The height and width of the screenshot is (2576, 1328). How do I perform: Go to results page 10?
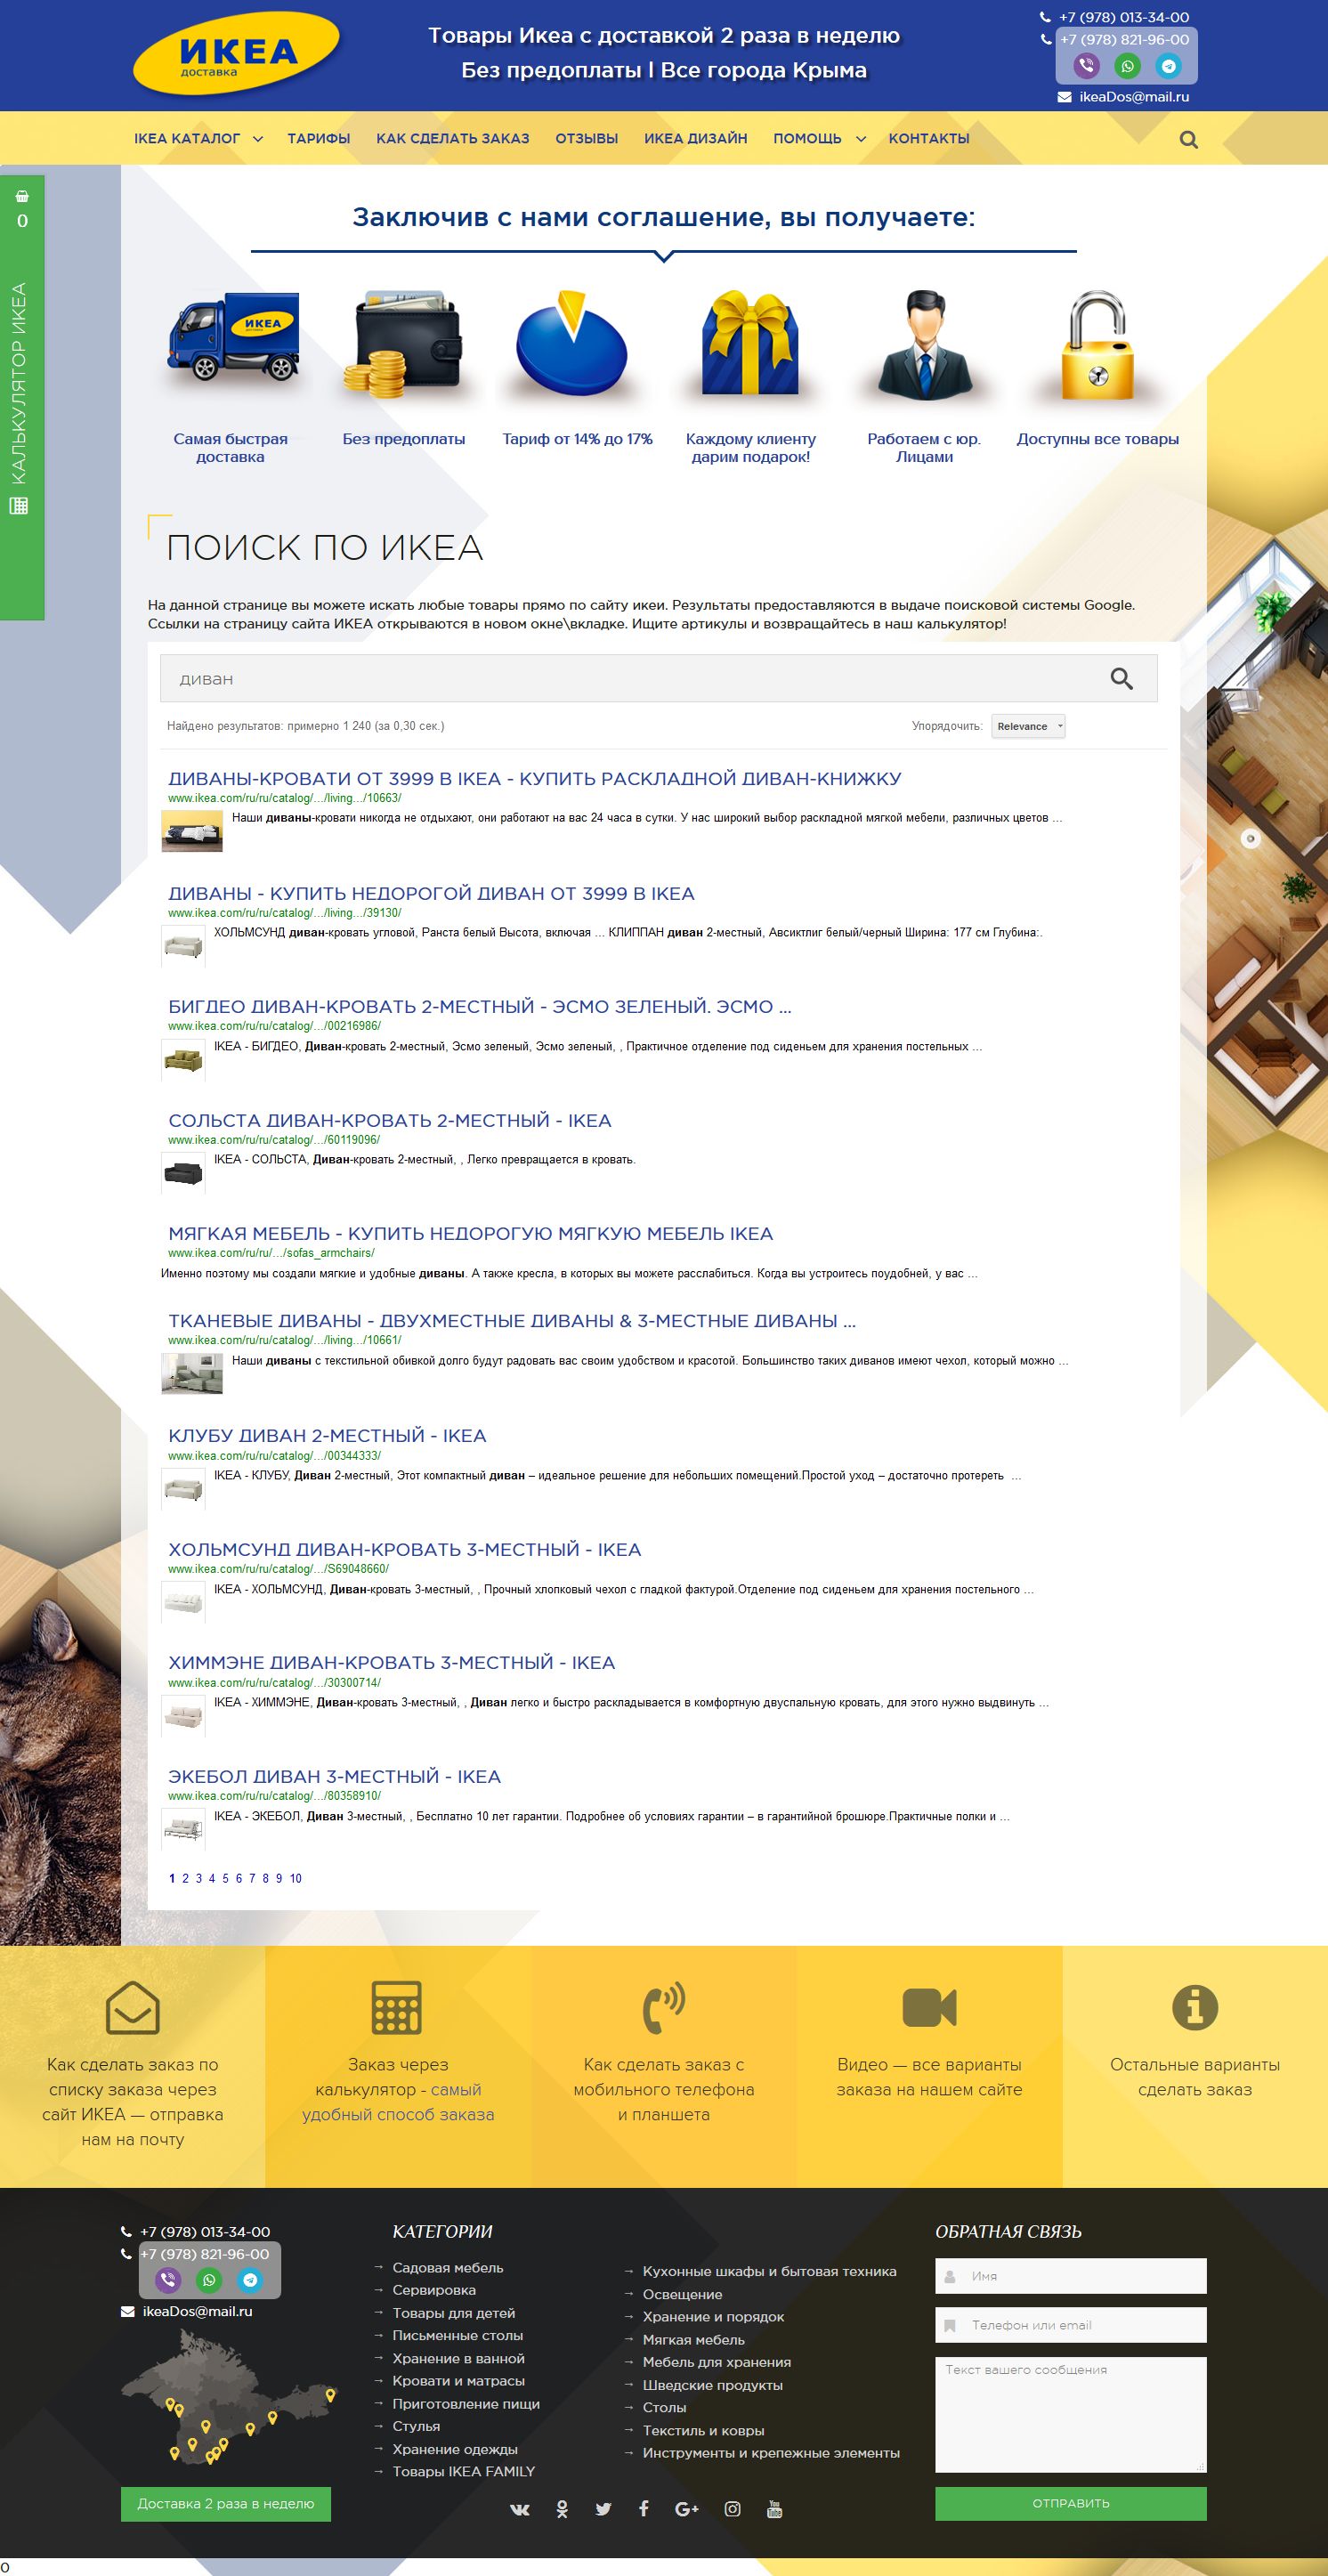296,1879
